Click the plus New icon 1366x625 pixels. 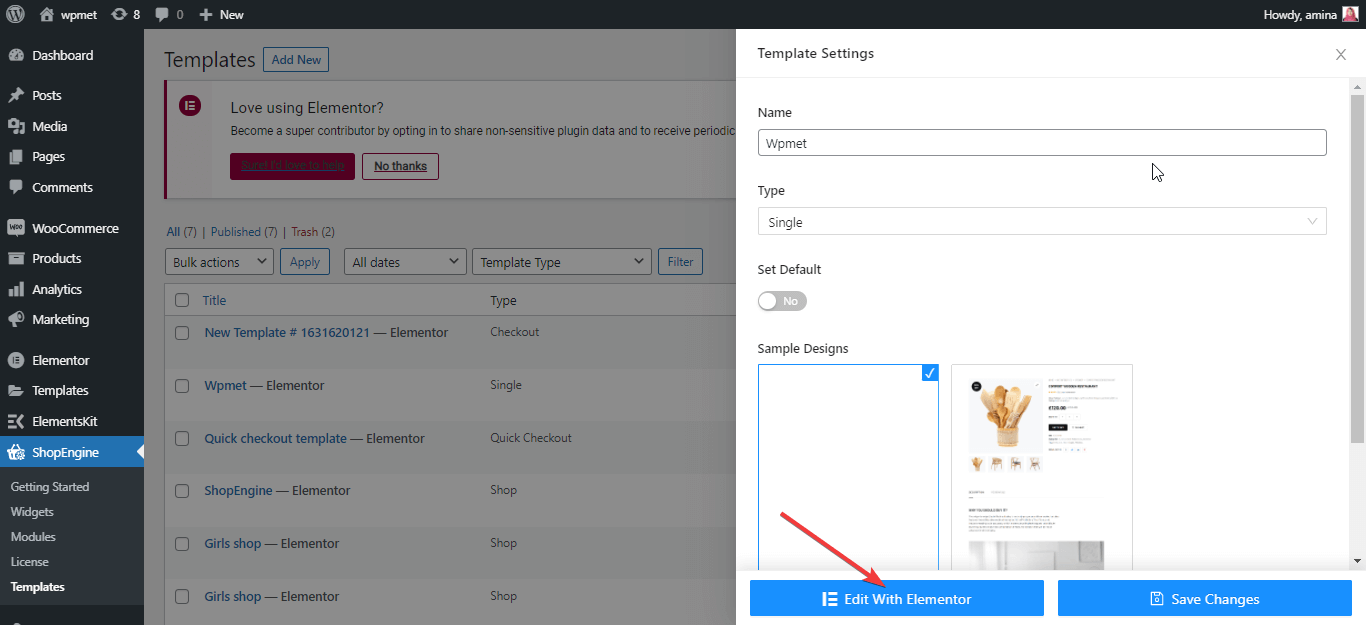pyautogui.click(x=205, y=14)
